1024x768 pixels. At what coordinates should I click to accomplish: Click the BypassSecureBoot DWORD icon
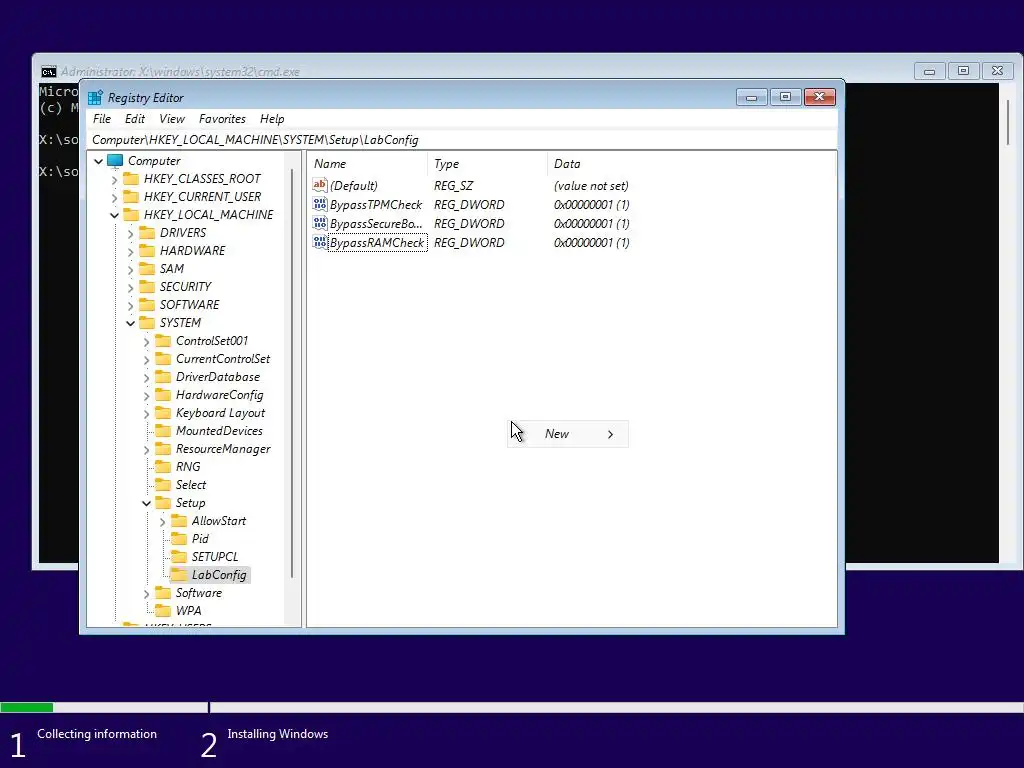pyautogui.click(x=319, y=223)
